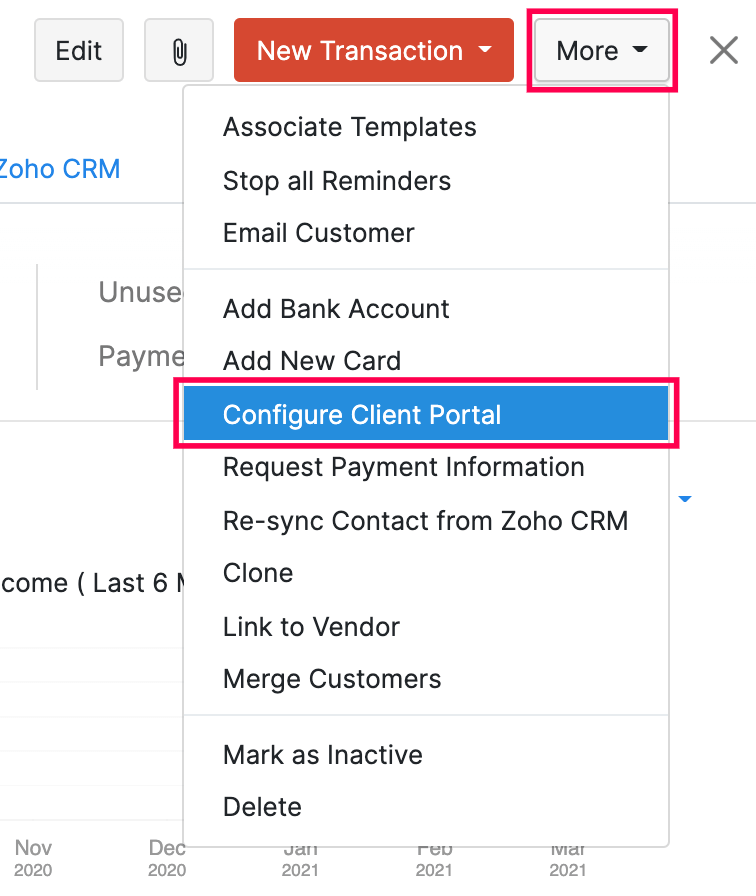Open the Zoho CRM link
Viewport: 756px width, 896px height.
(x=60, y=169)
